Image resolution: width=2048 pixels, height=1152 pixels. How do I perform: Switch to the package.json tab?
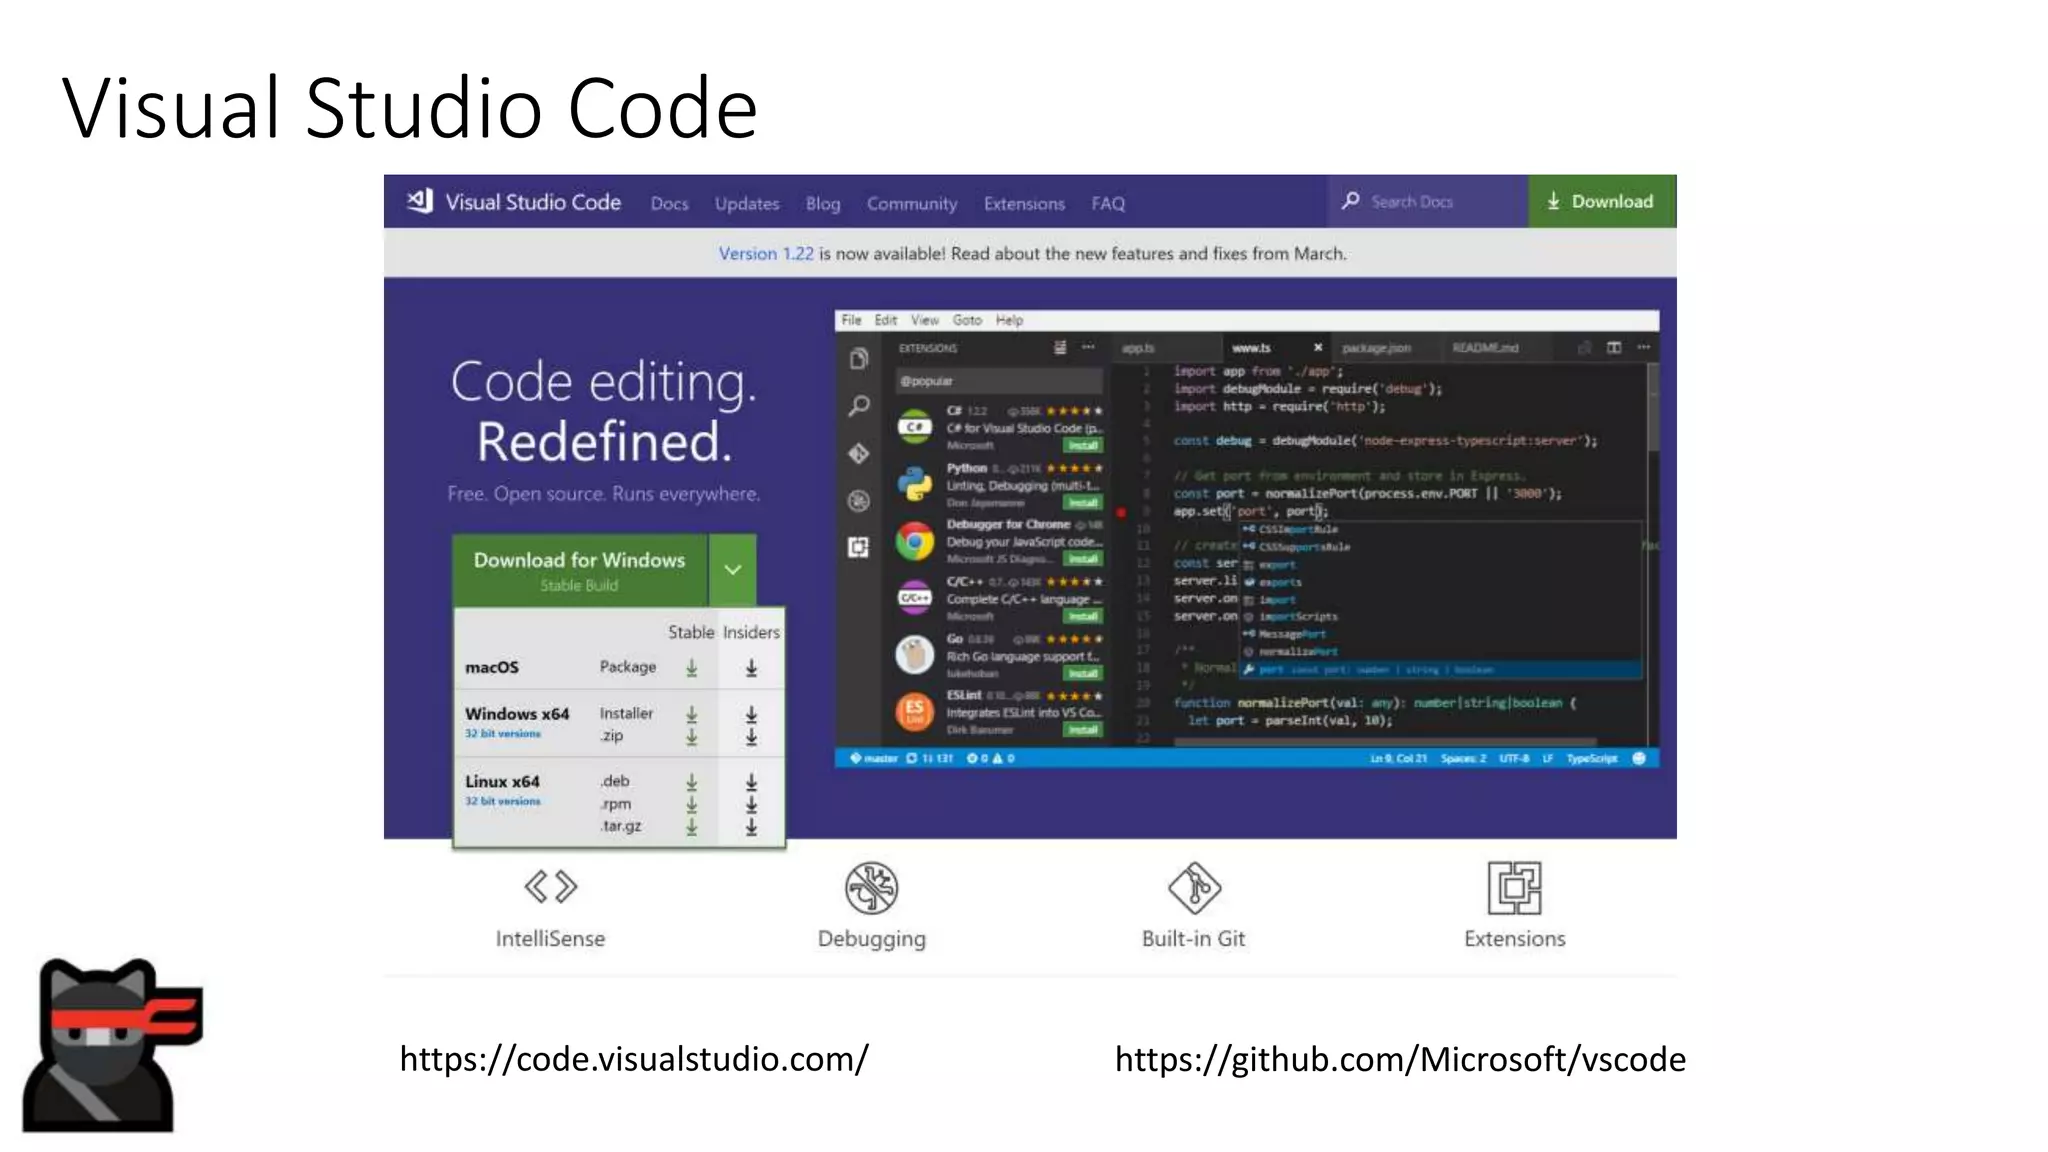(x=1376, y=348)
